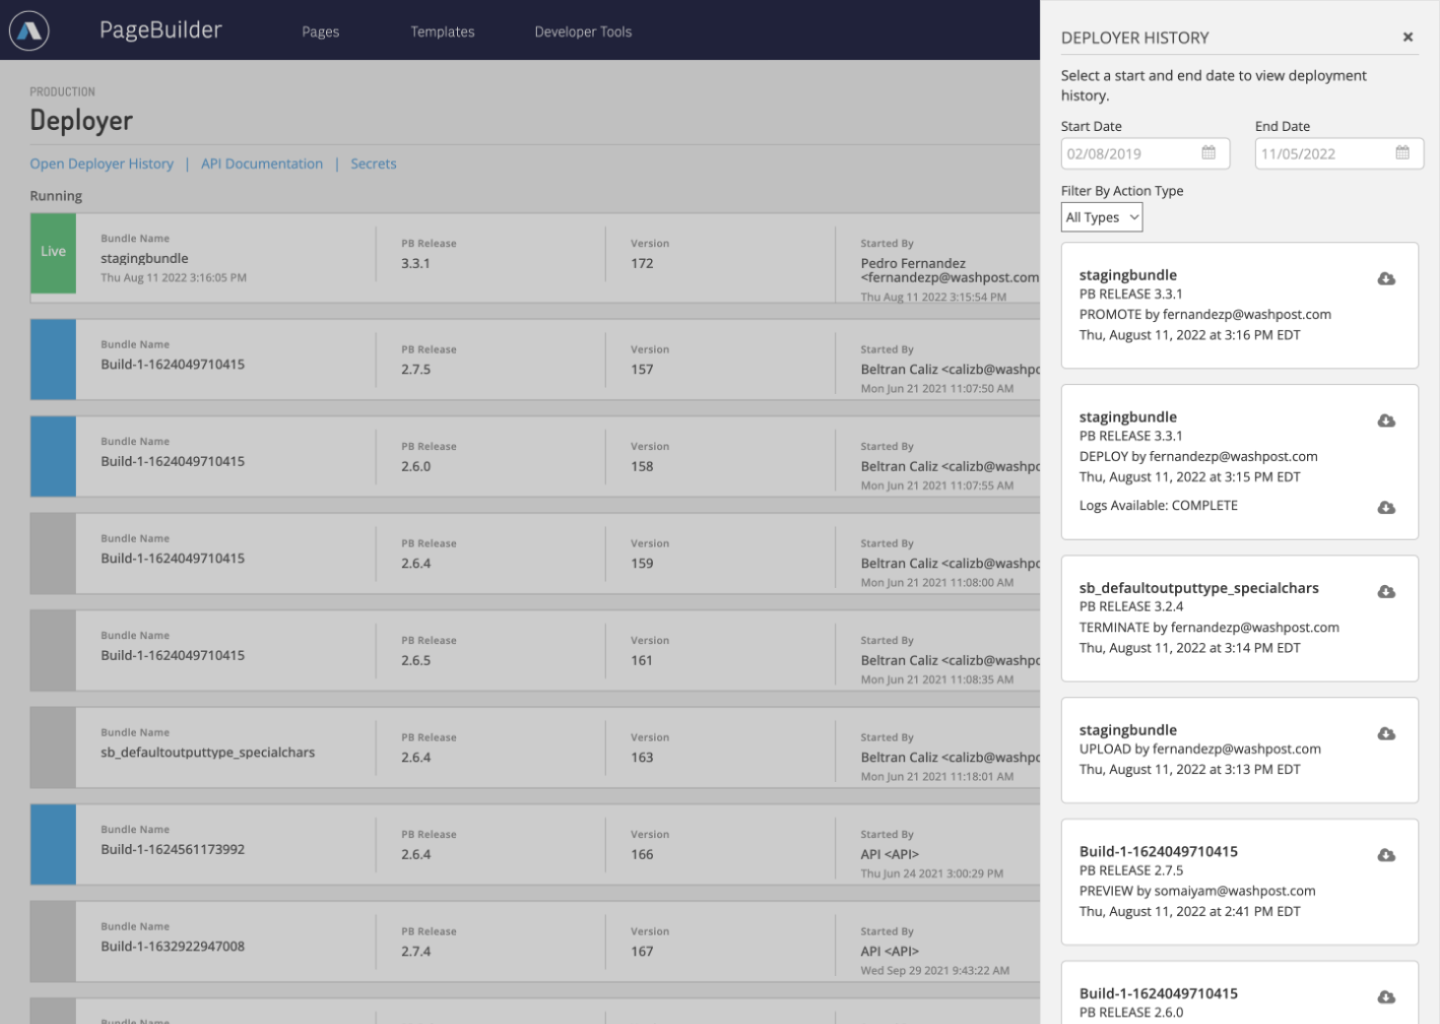Select the stagingbundle bundle name in Running list
Viewport: 1440px width, 1024px height.
point(144,258)
